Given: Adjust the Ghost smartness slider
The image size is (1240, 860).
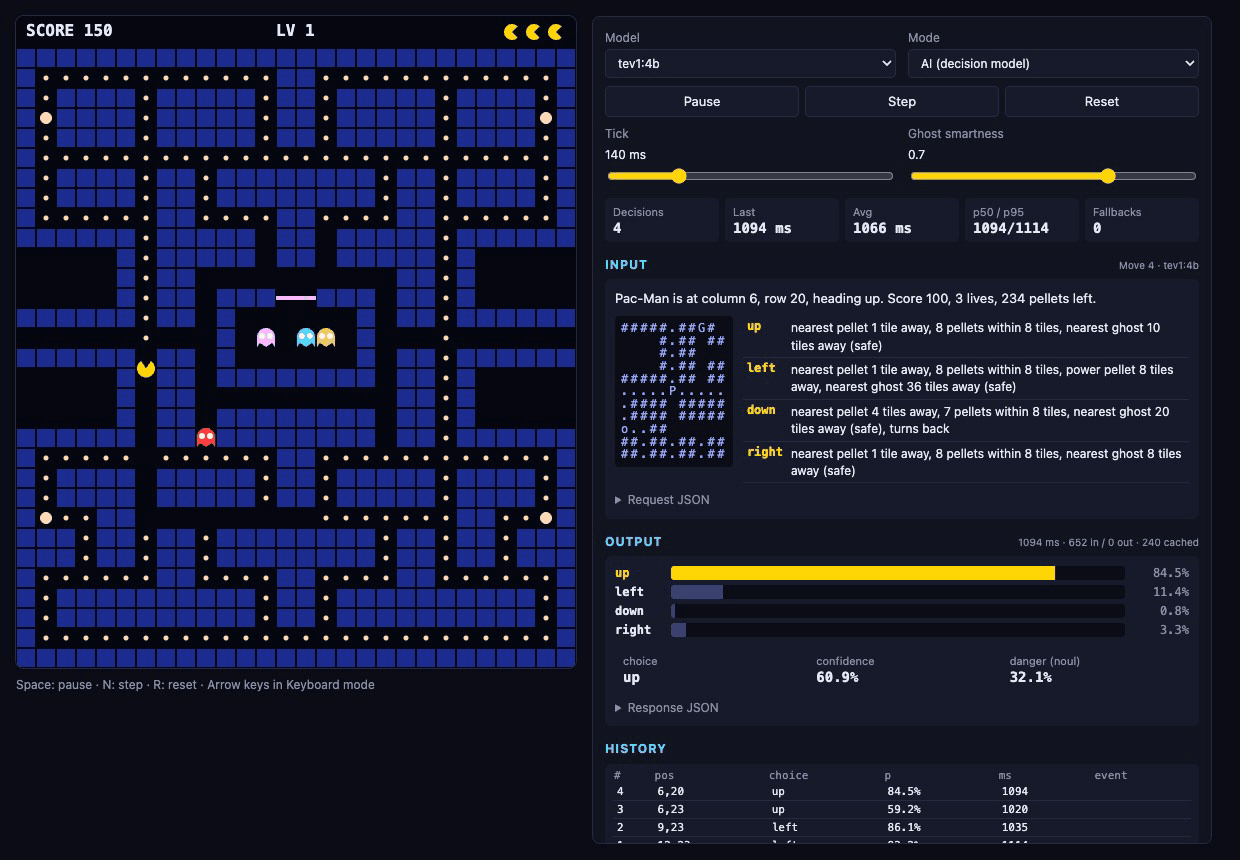Looking at the screenshot, I should pyautogui.click(x=1053, y=176).
